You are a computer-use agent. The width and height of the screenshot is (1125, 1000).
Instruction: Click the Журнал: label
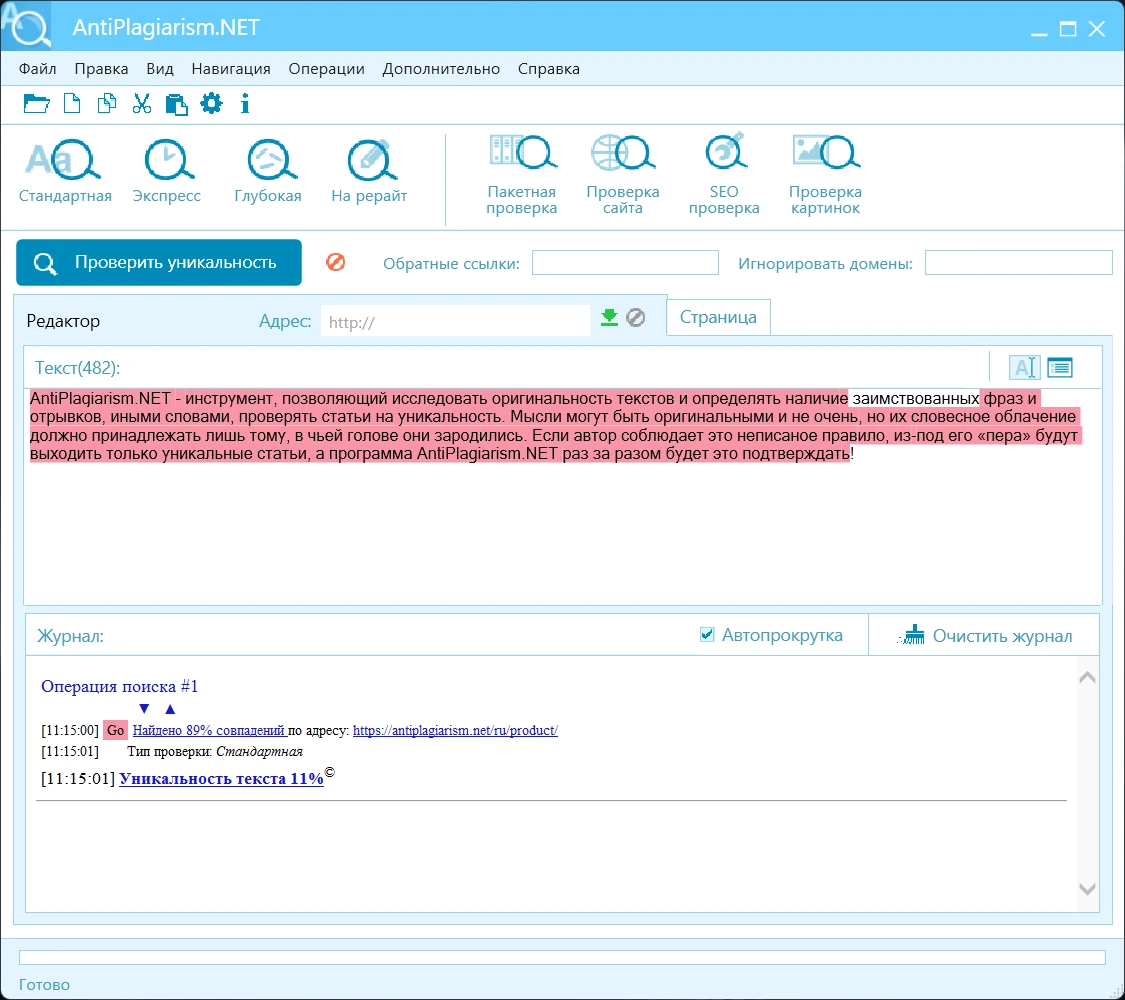point(70,636)
